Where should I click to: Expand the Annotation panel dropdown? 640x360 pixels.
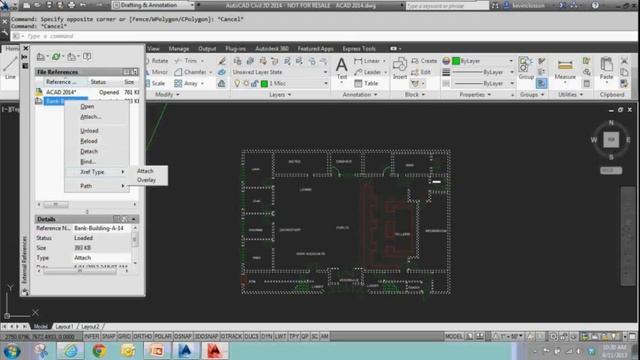coord(360,95)
